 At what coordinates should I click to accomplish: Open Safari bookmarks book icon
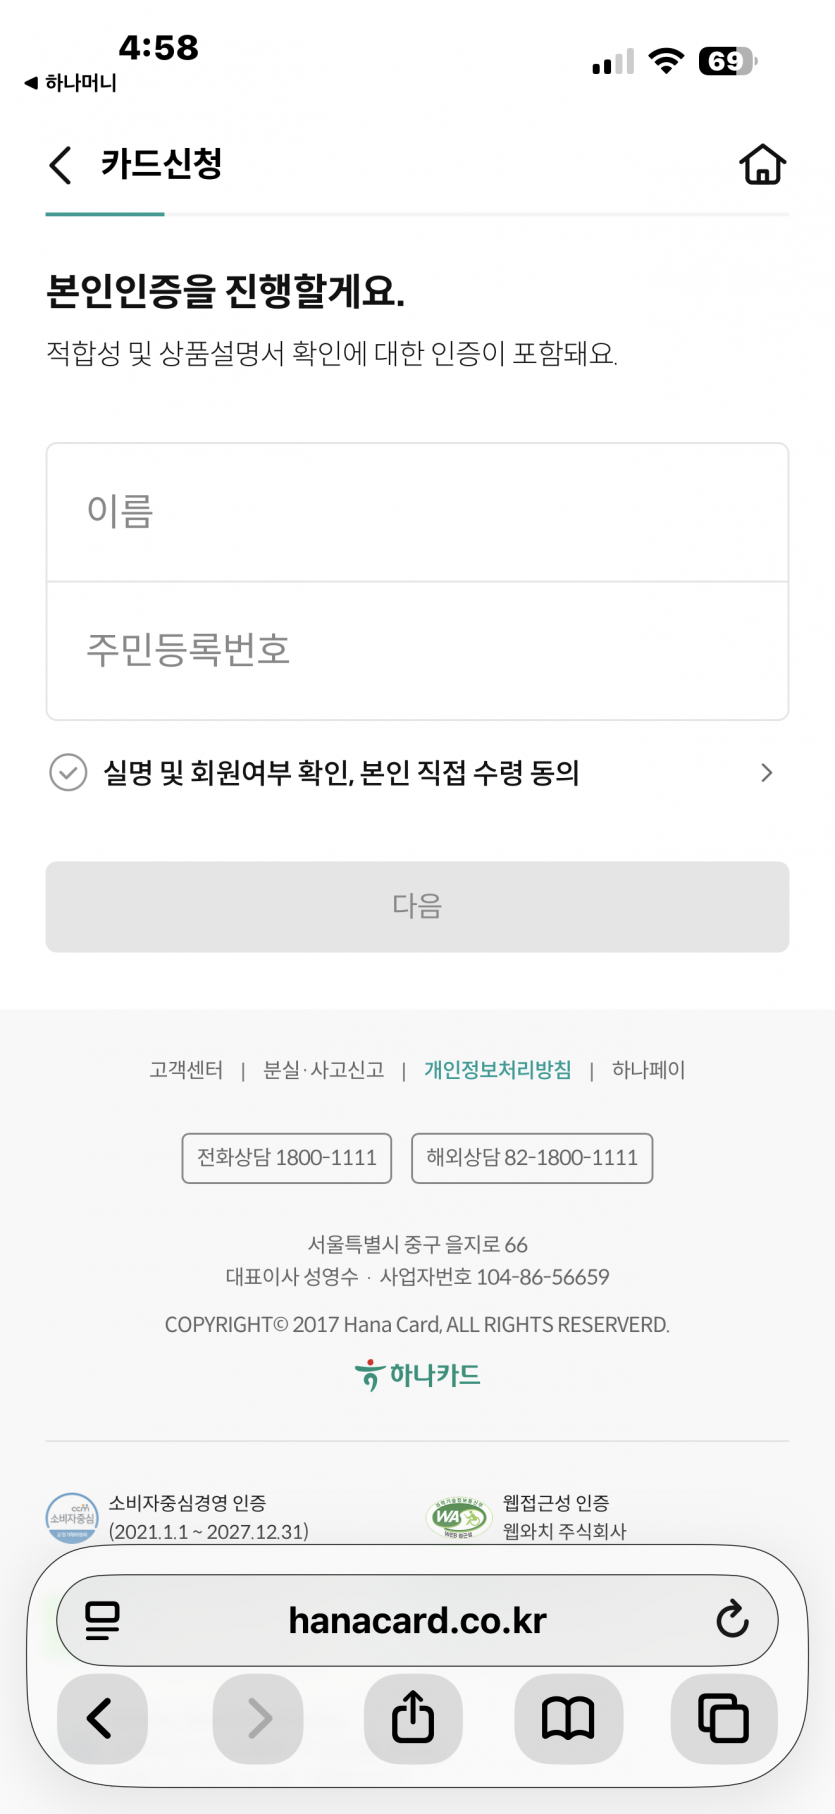(568, 1718)
